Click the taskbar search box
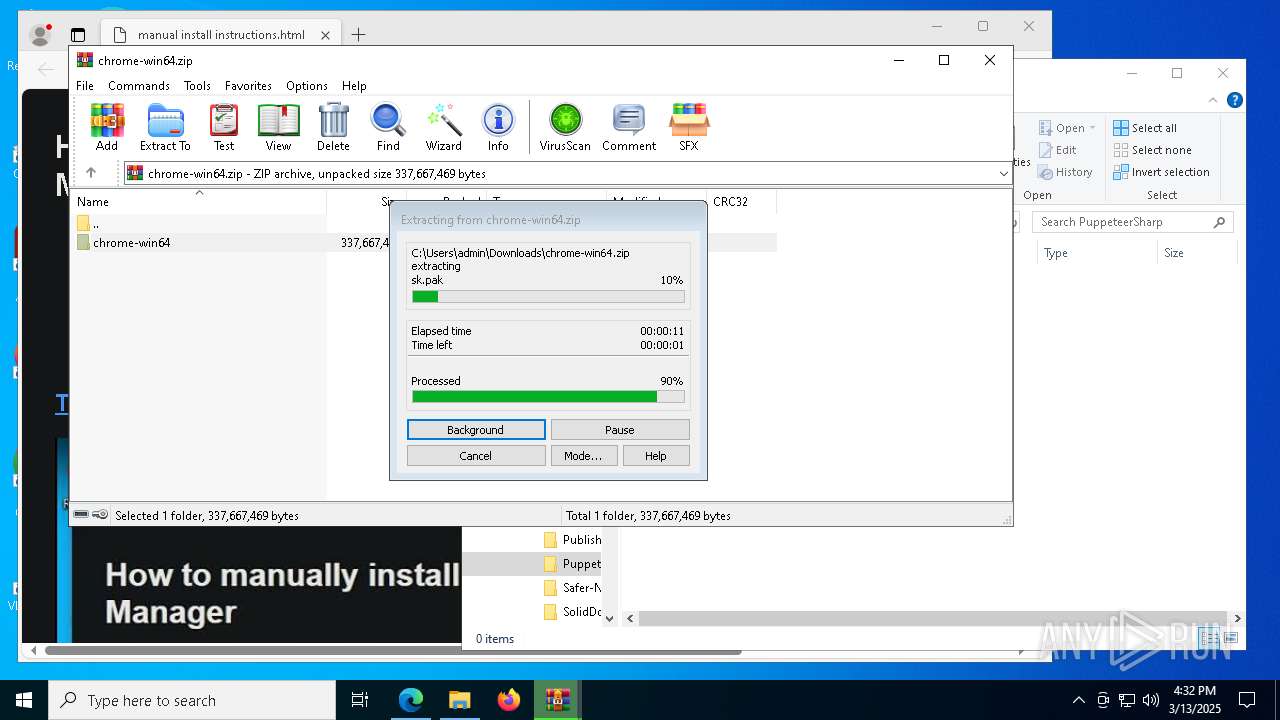 tap(192, 700)
